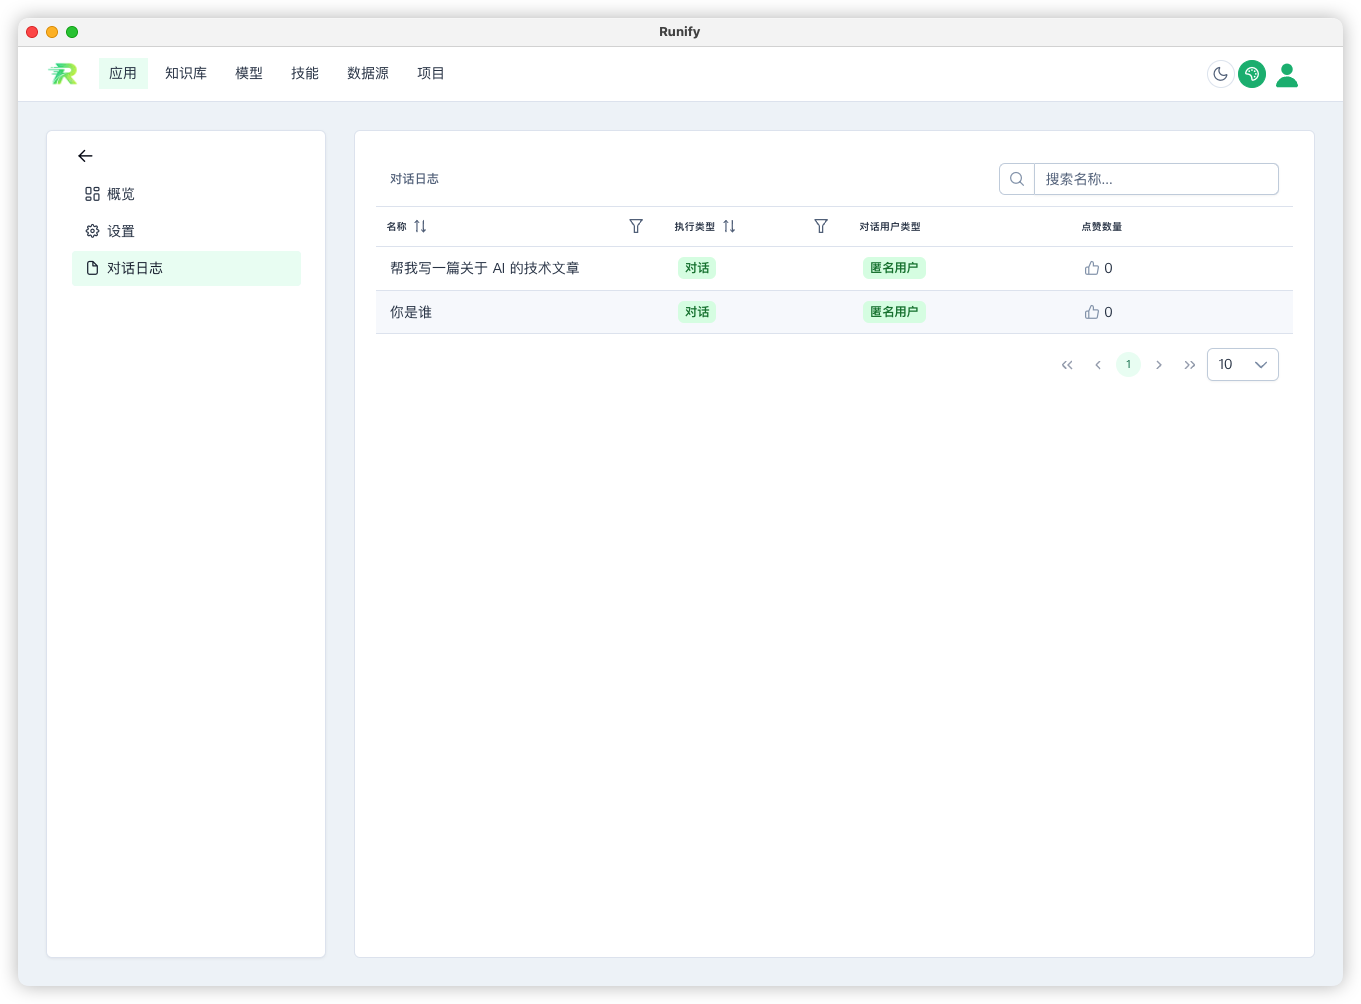Open the theme palette icon

pyautogui.click(x=1252, y=74)
